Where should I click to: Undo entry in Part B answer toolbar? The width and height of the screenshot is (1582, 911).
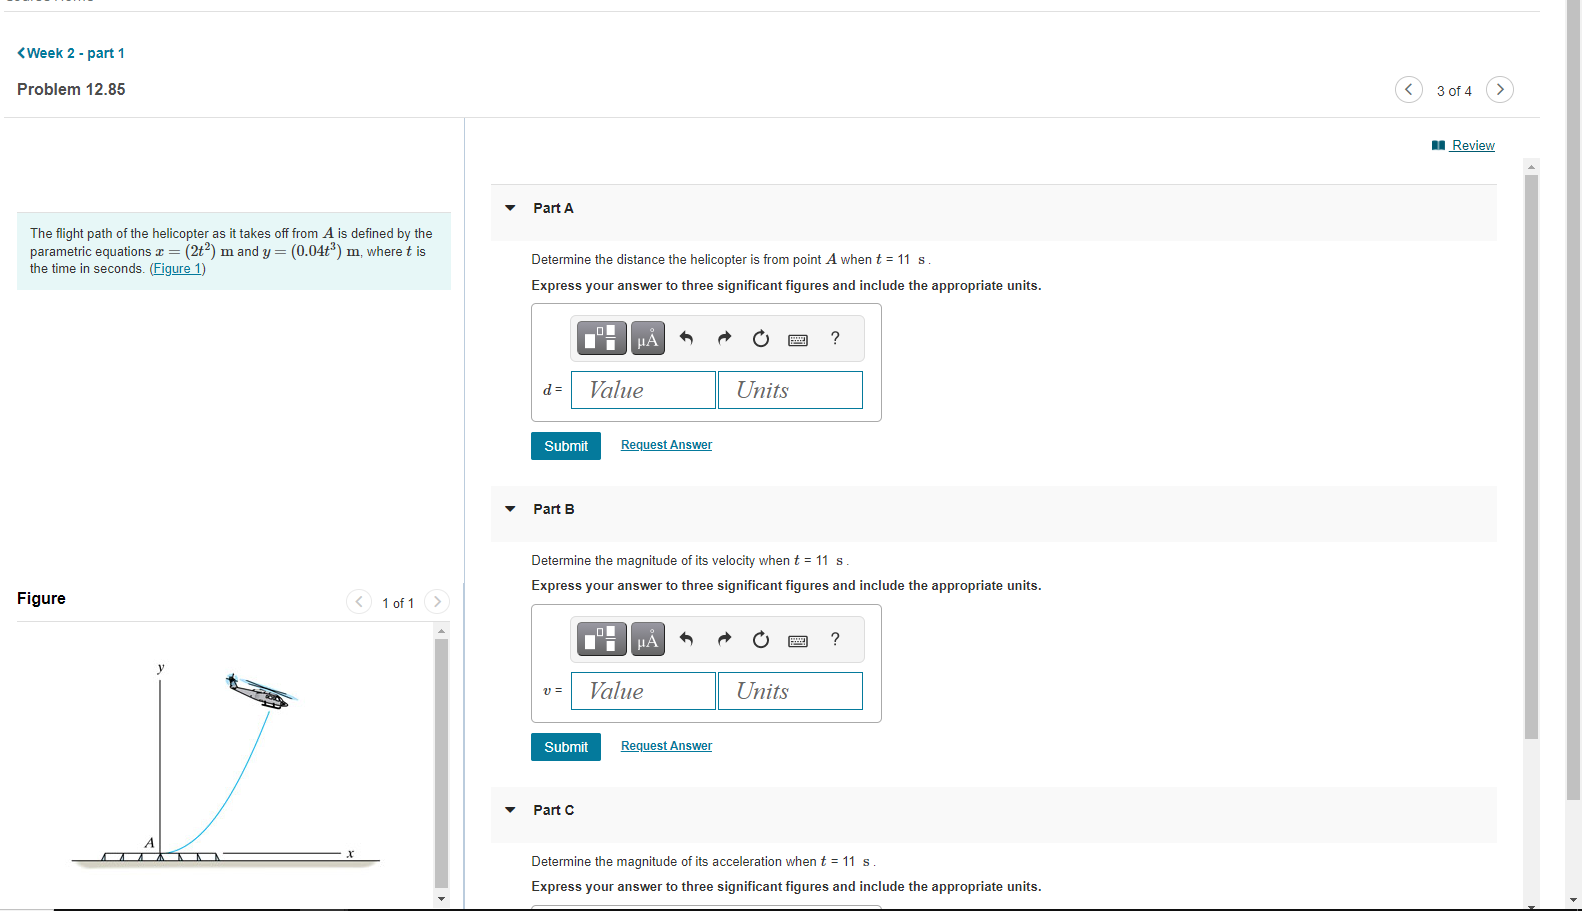click(x=686, y=639)
